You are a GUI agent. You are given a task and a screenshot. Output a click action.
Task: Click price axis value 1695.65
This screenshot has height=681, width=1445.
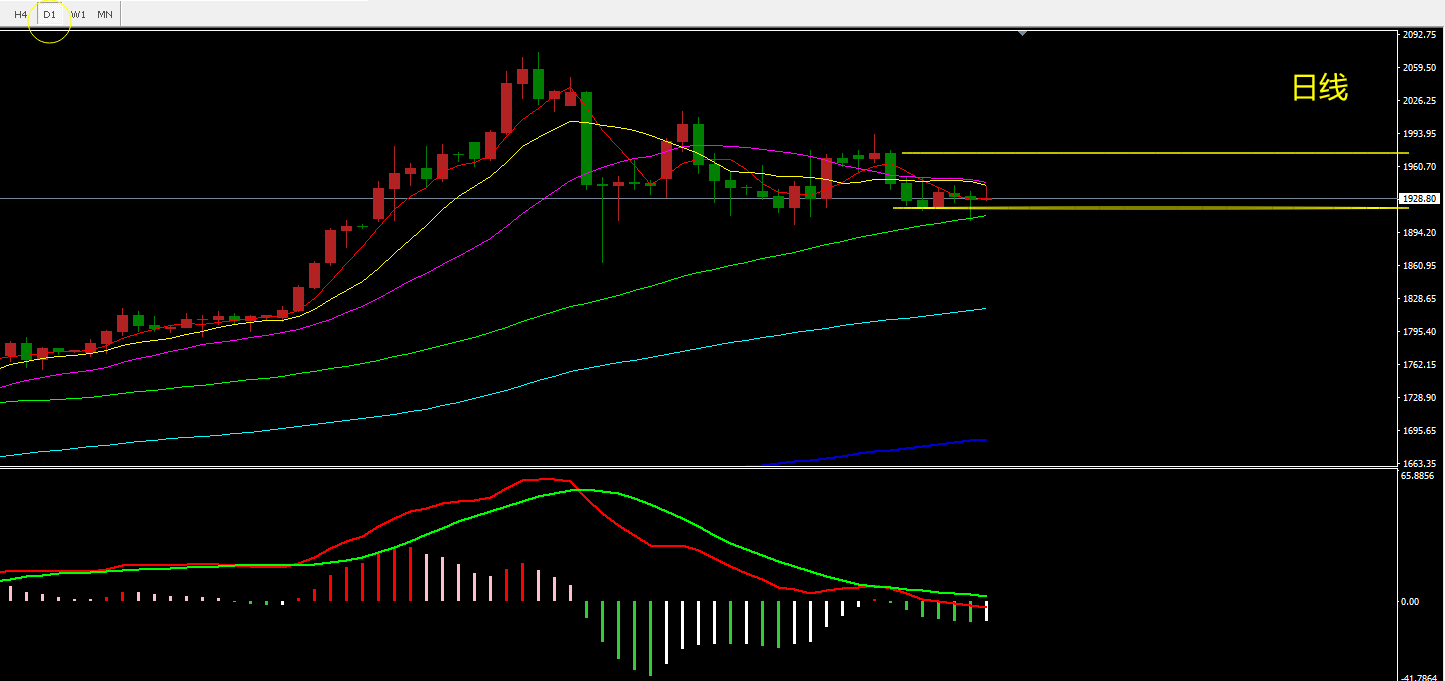[x=1420, y=430]
